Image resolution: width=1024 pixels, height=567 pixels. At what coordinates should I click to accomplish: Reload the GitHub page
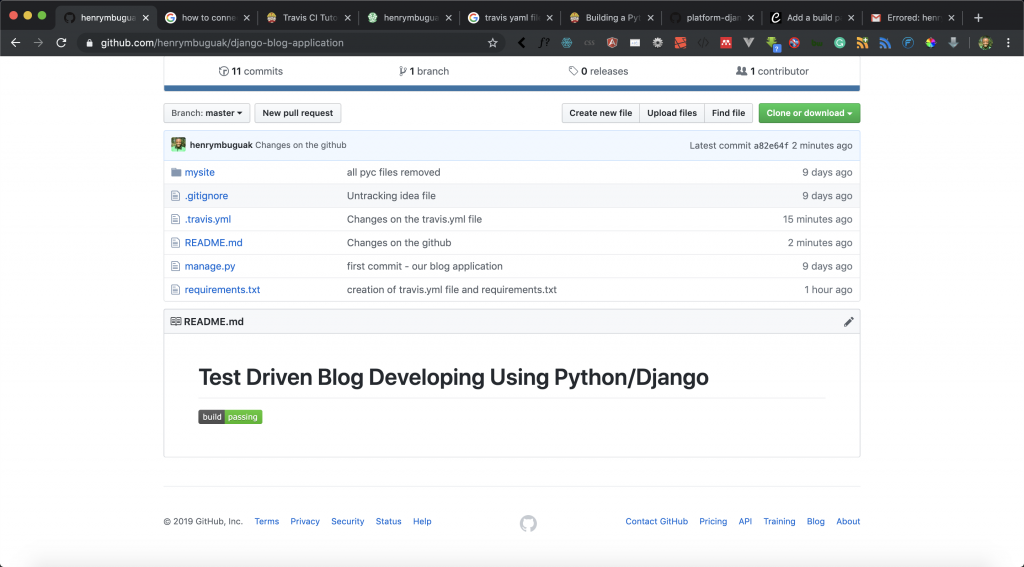pos(61,42)
